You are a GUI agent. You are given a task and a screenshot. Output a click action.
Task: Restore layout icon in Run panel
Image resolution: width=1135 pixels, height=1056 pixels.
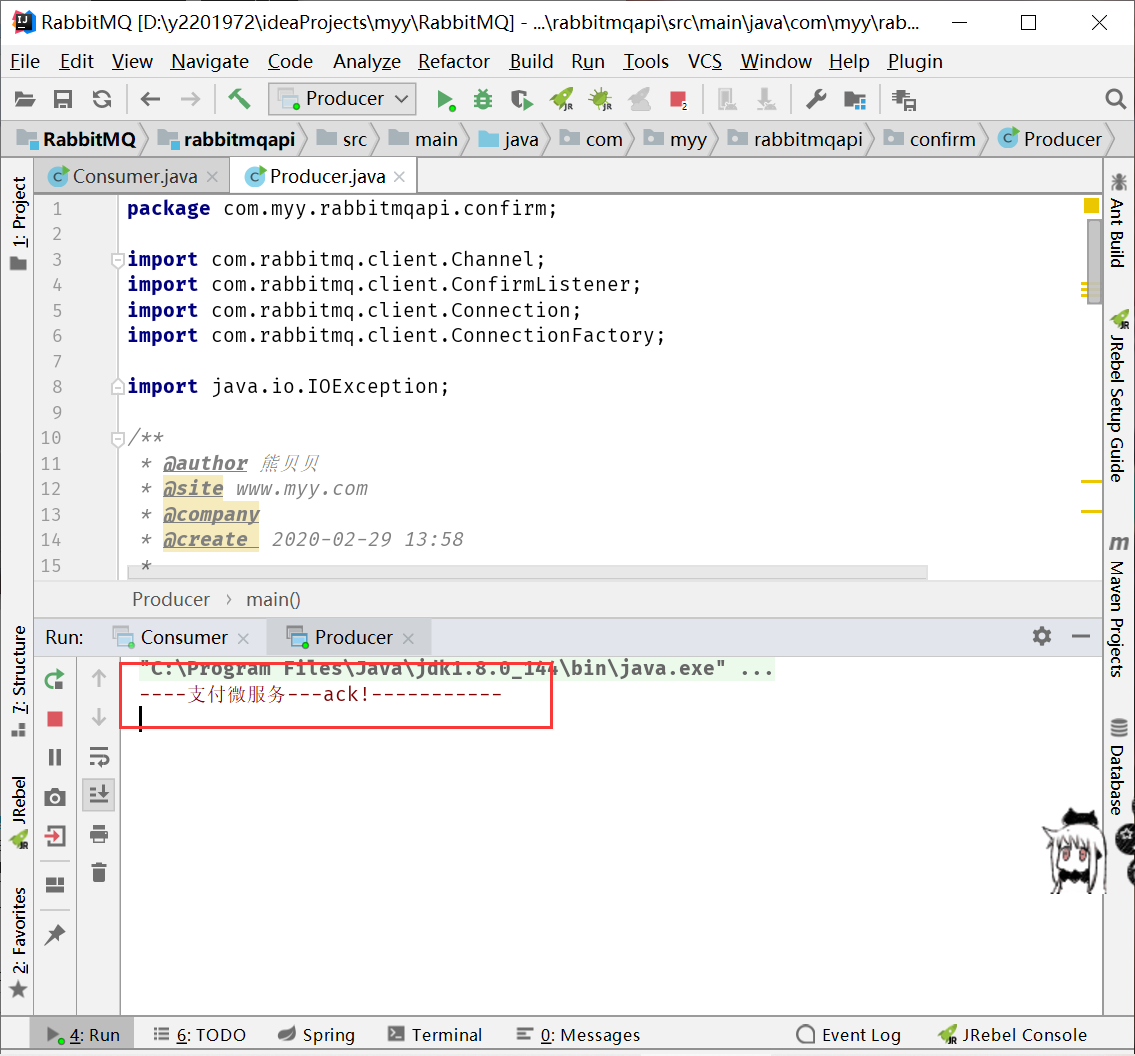click(x=55, y=884)
